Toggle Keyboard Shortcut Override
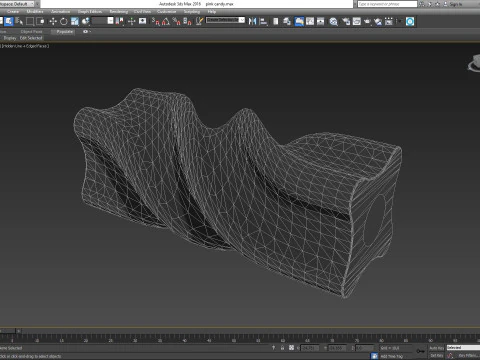This screenshot has height=360, width=480. (143, 22)
